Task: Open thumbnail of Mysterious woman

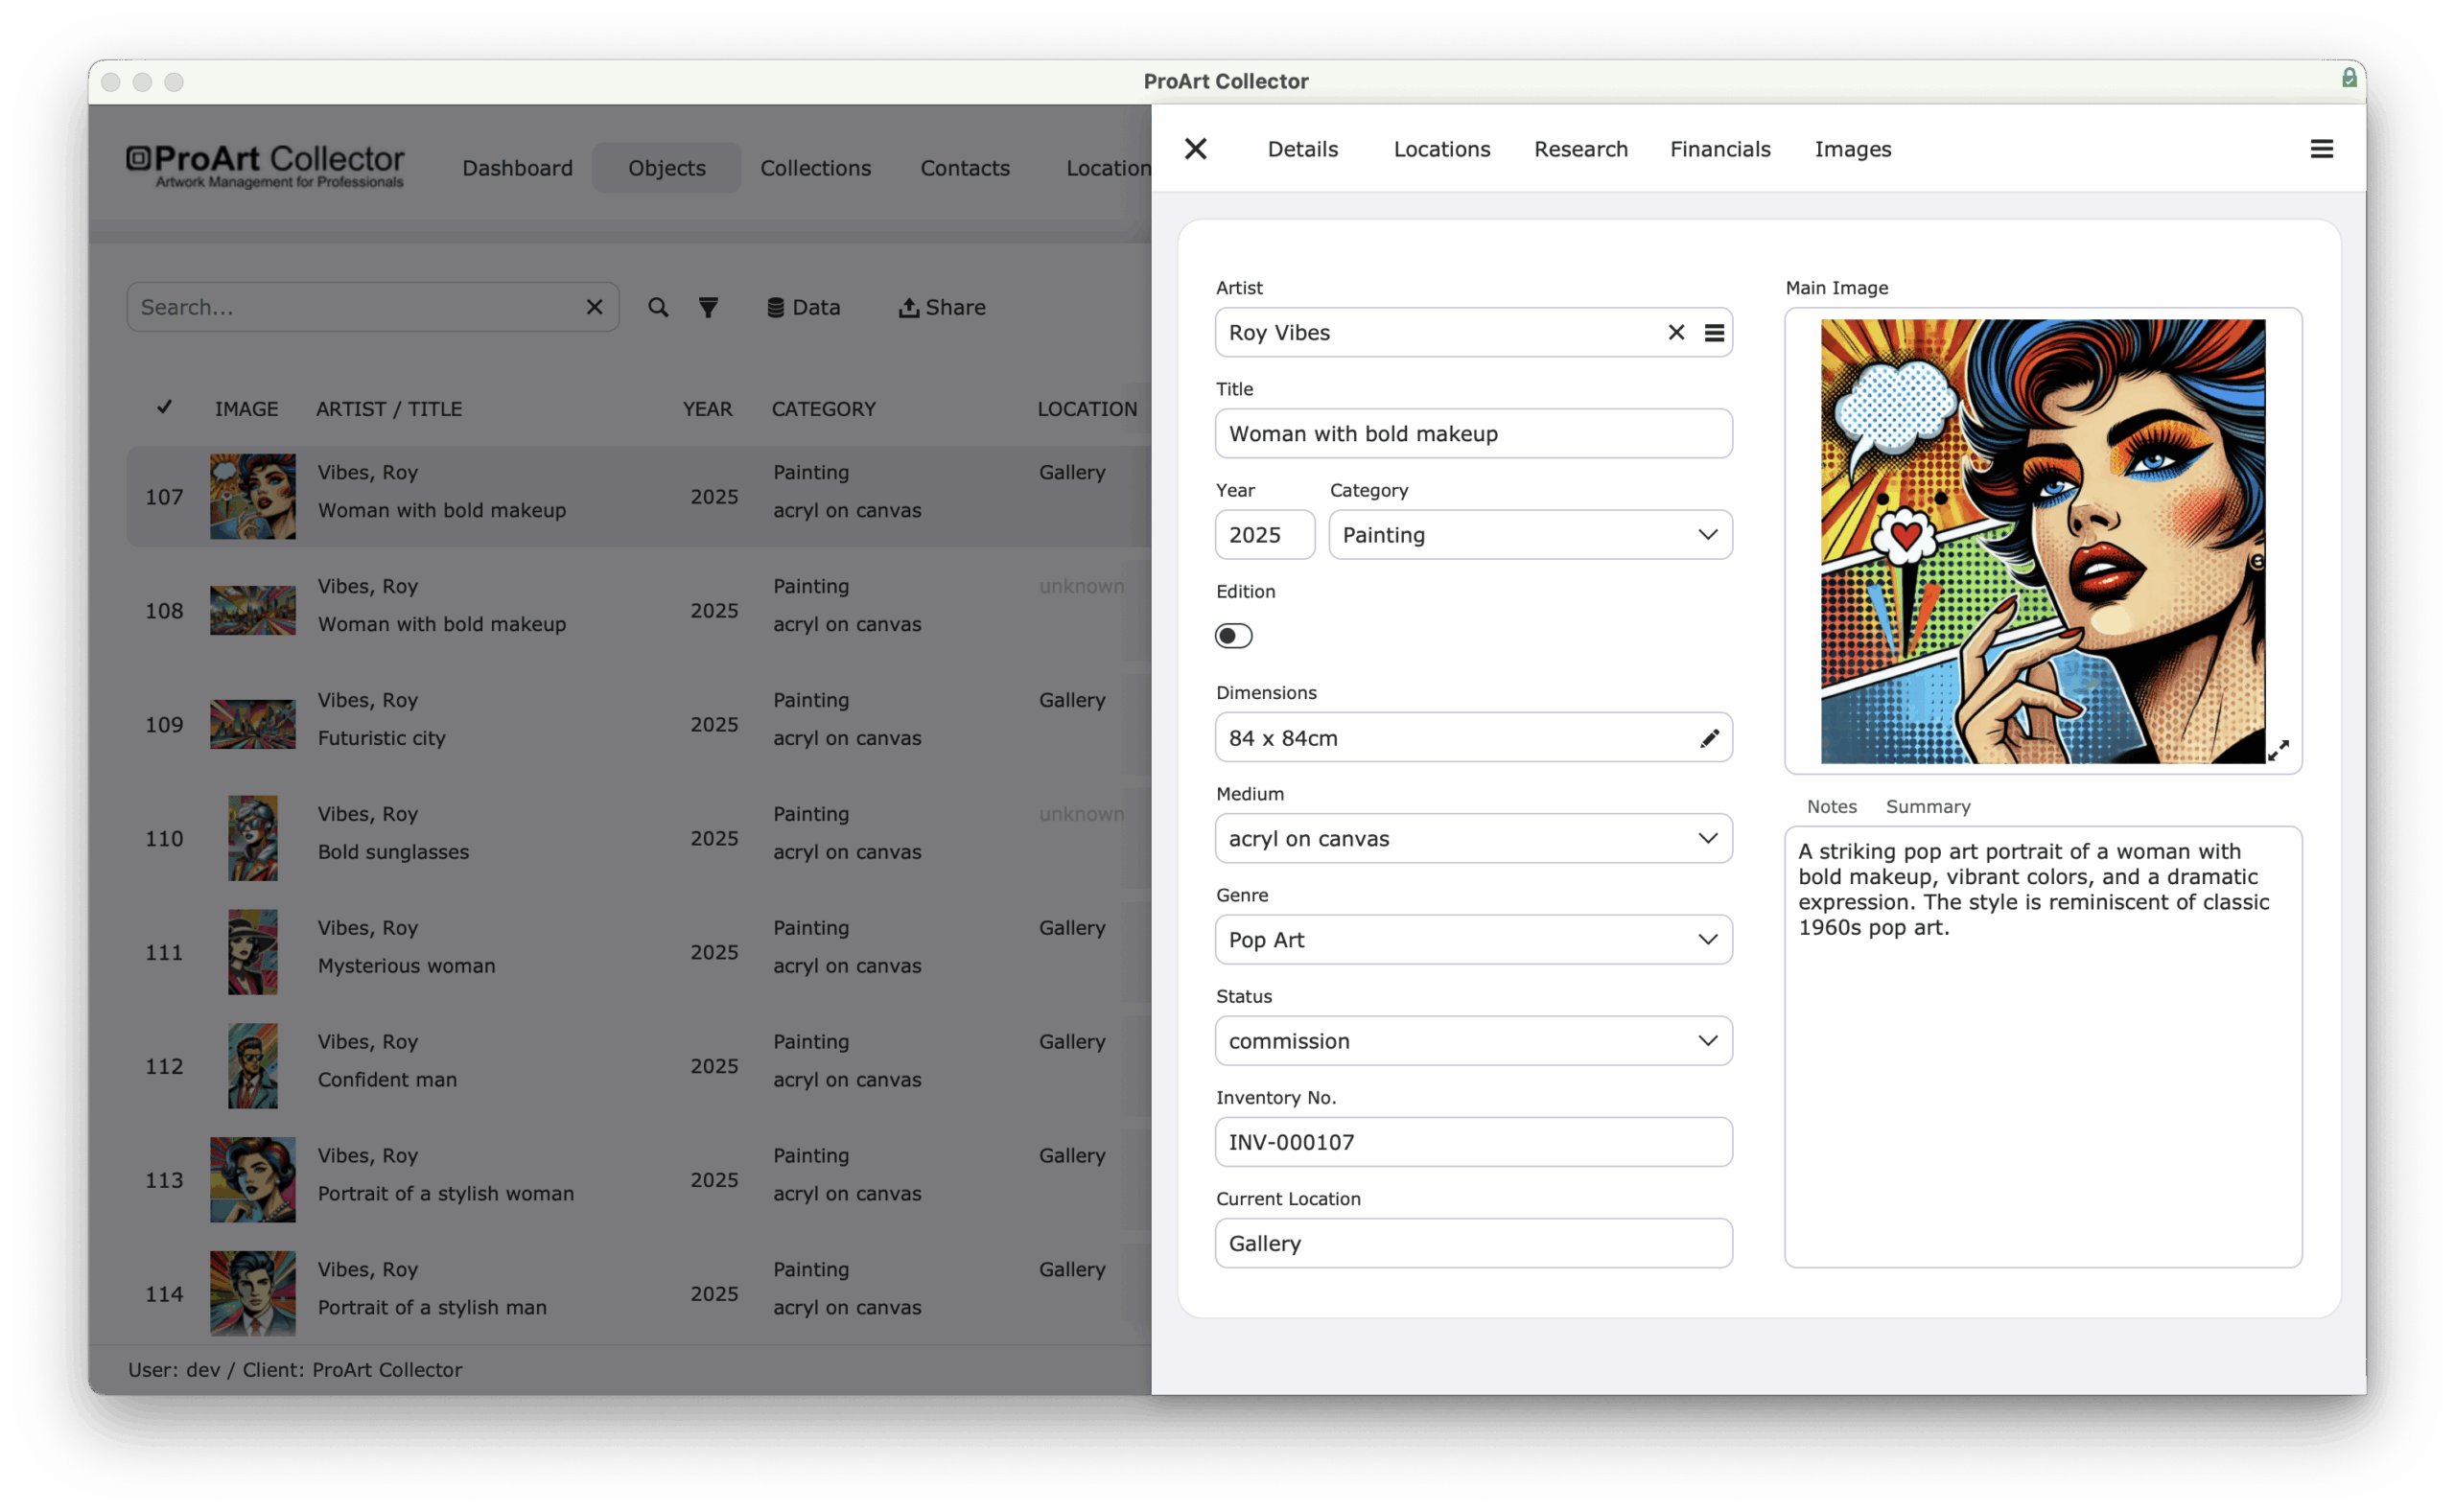Action: point(253,952)
